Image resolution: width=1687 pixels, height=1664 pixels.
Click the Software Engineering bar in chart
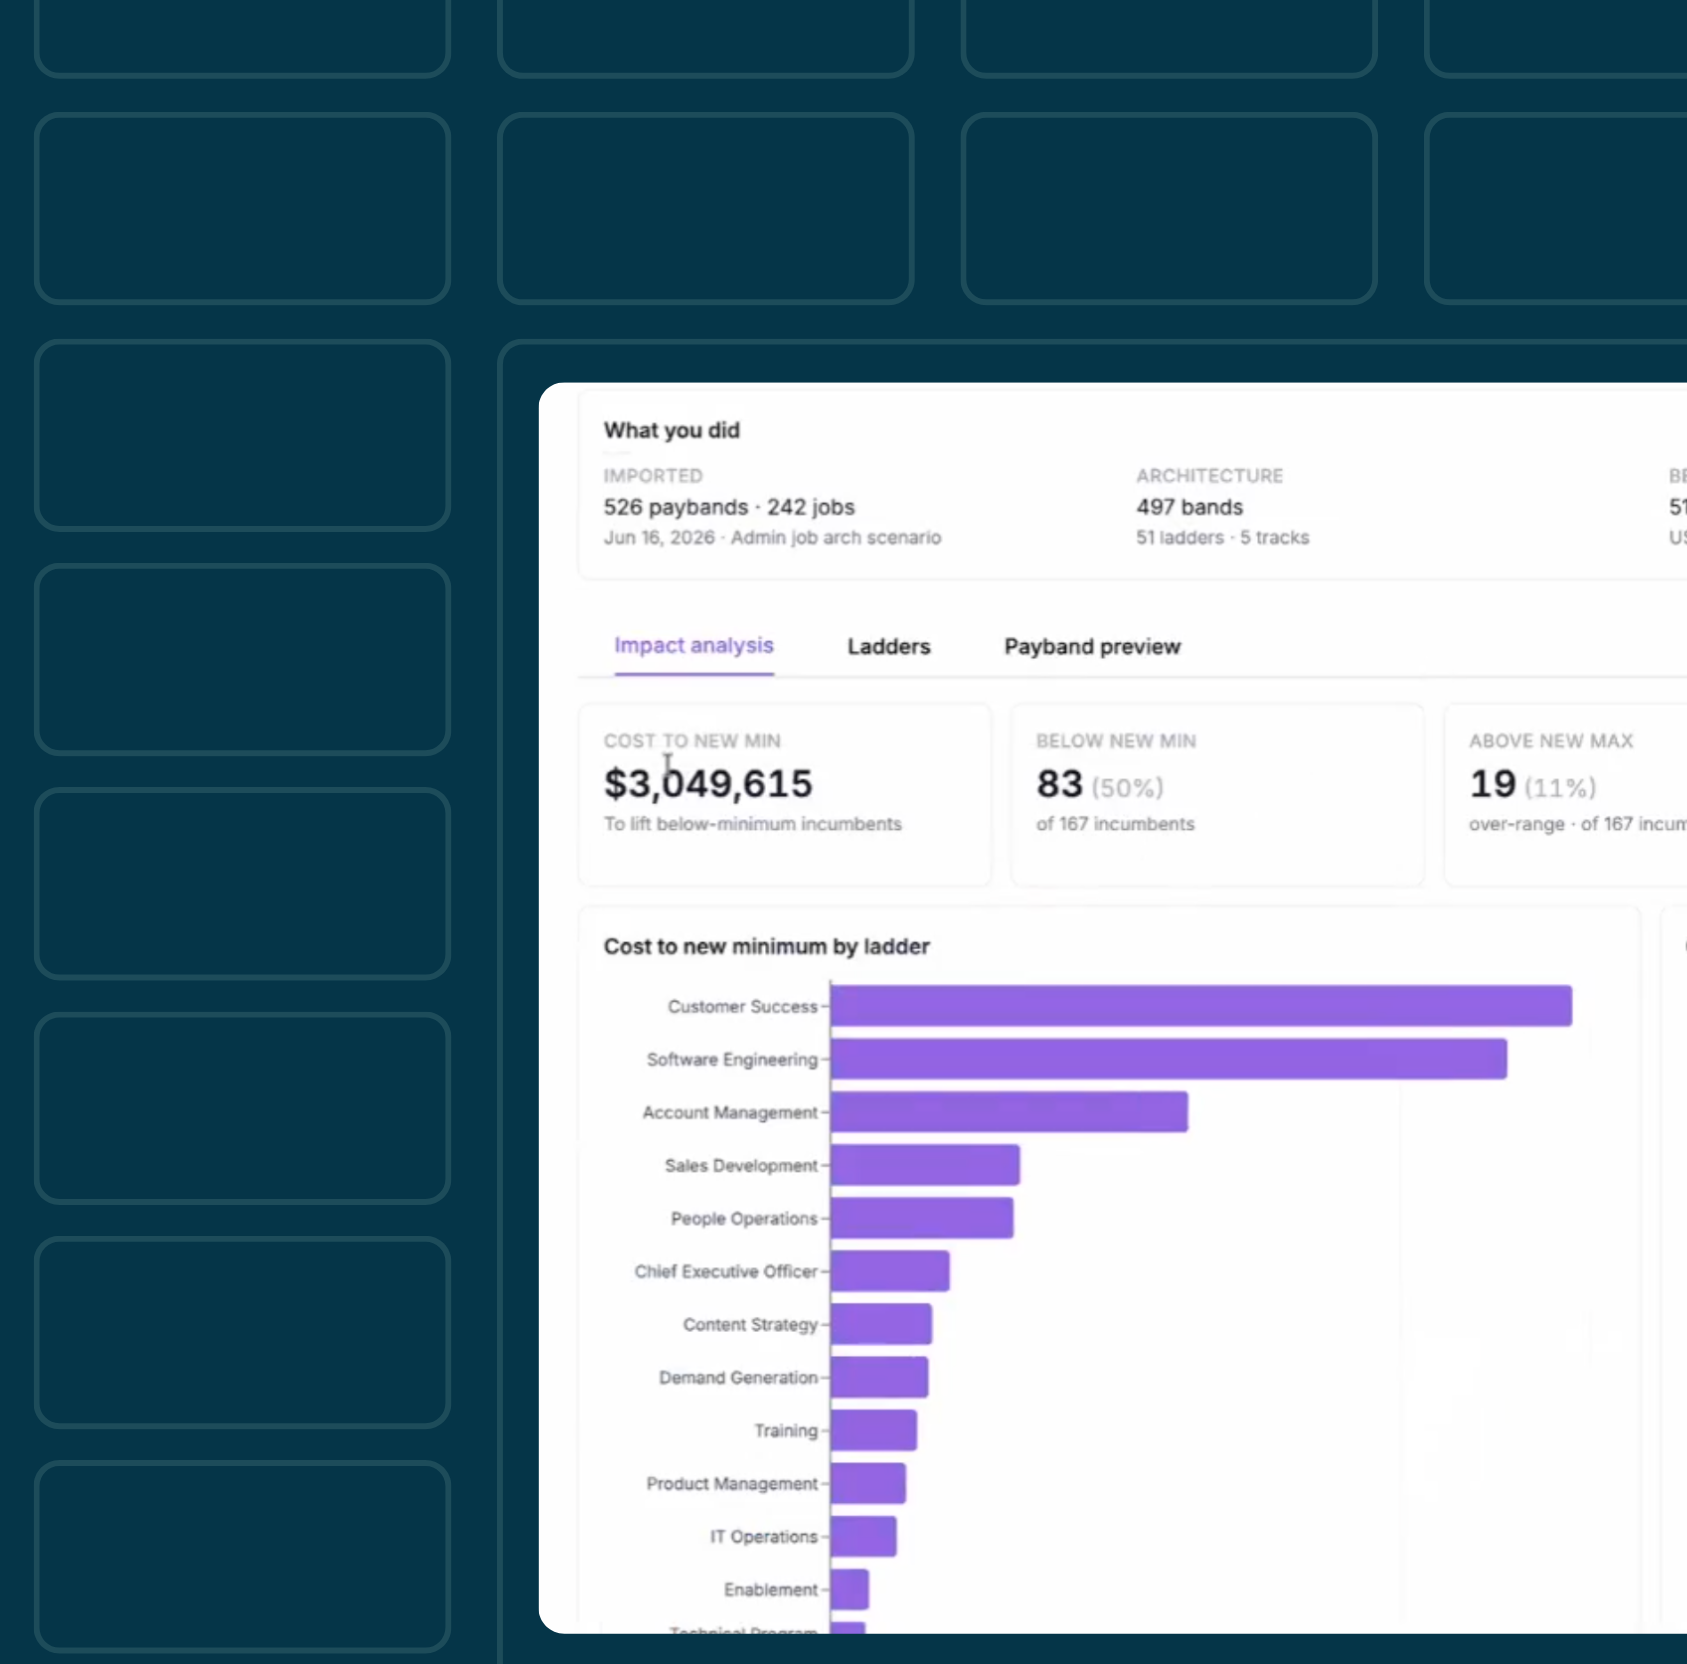pyautogui.click(x=1169, y=1059)
